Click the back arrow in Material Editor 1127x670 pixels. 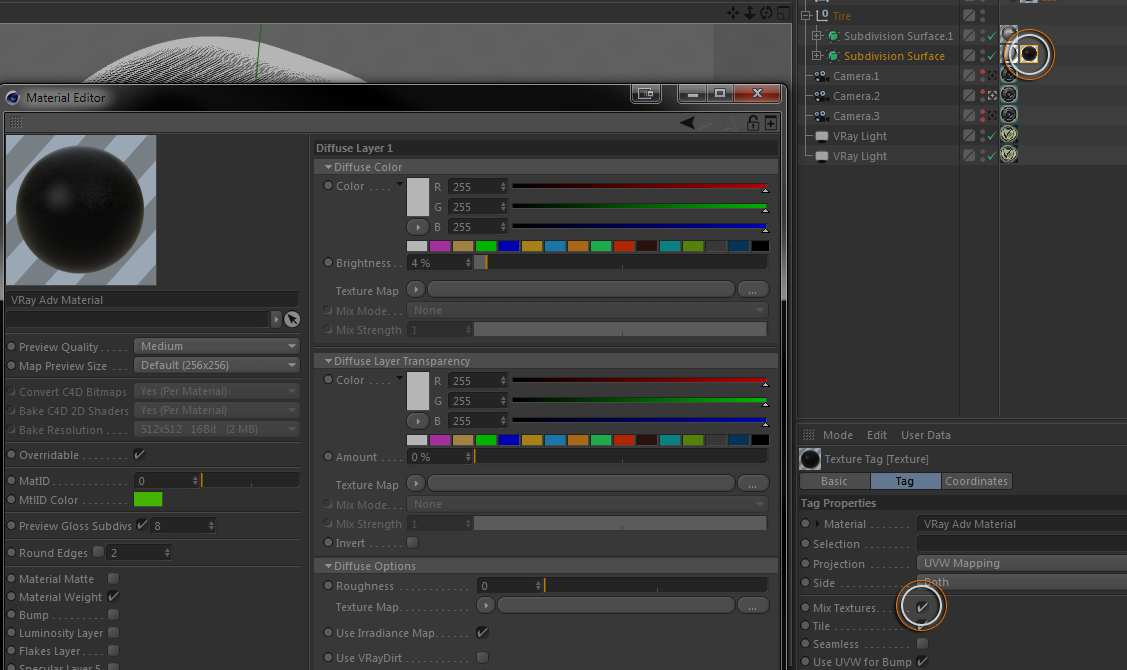pos(687,123)
